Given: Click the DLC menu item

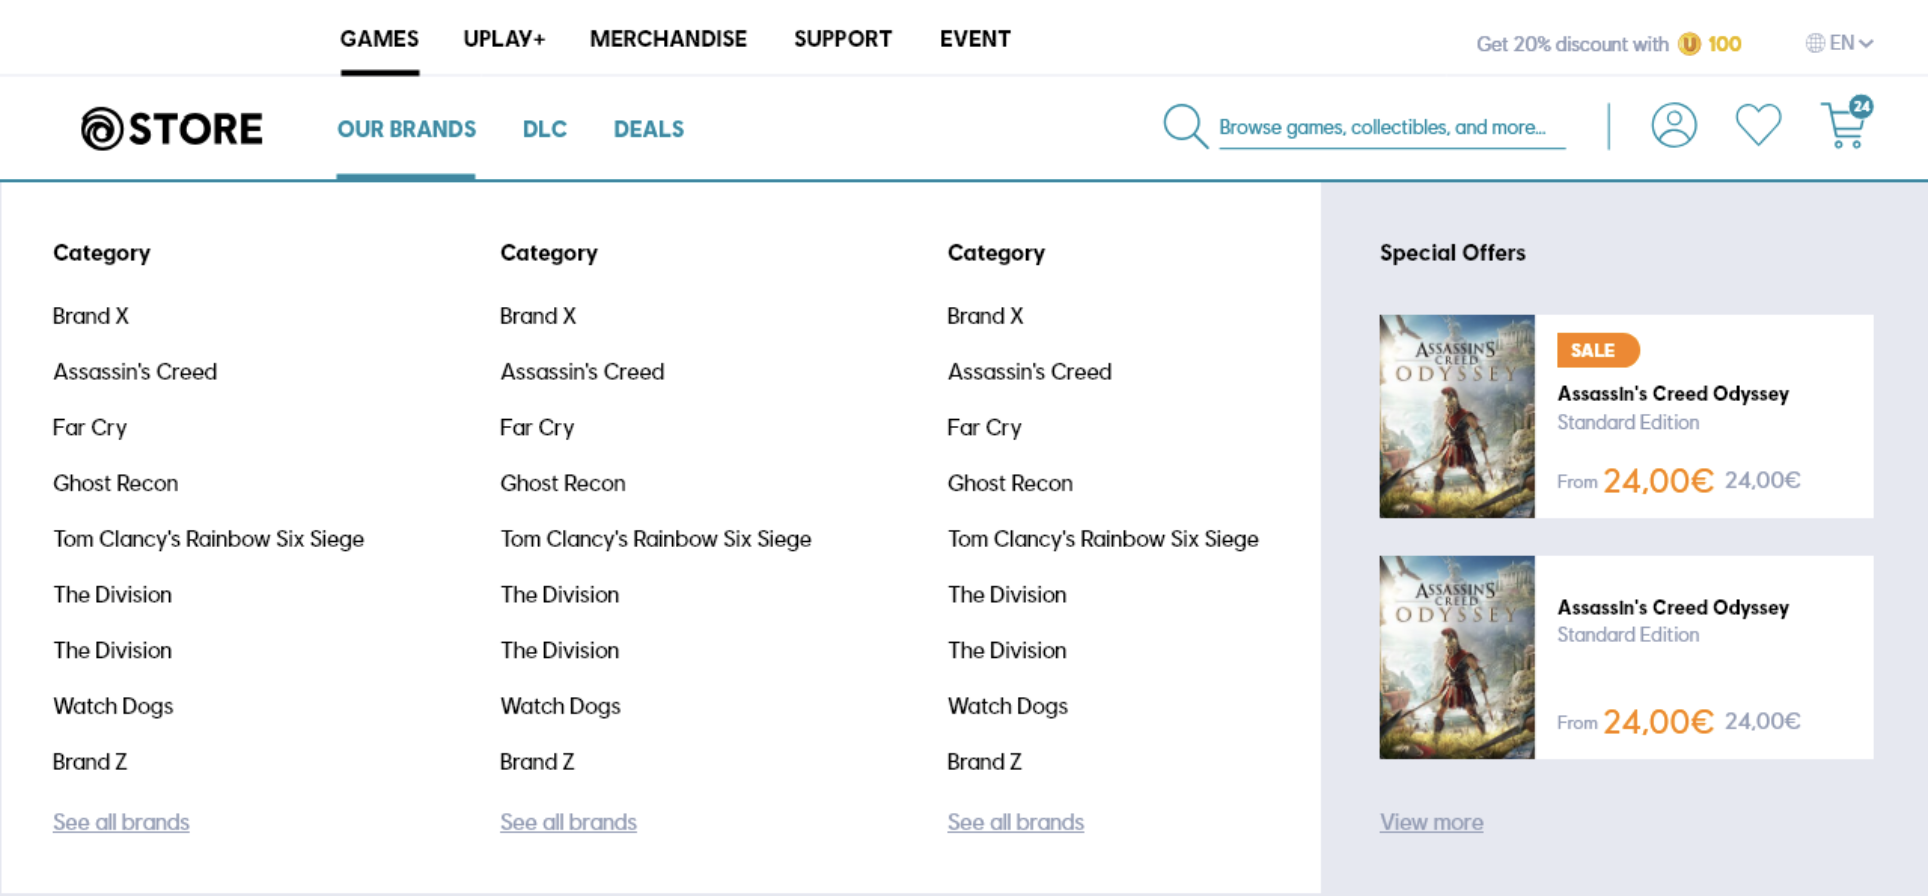Looking at the screenshot, I should point(544,129).
